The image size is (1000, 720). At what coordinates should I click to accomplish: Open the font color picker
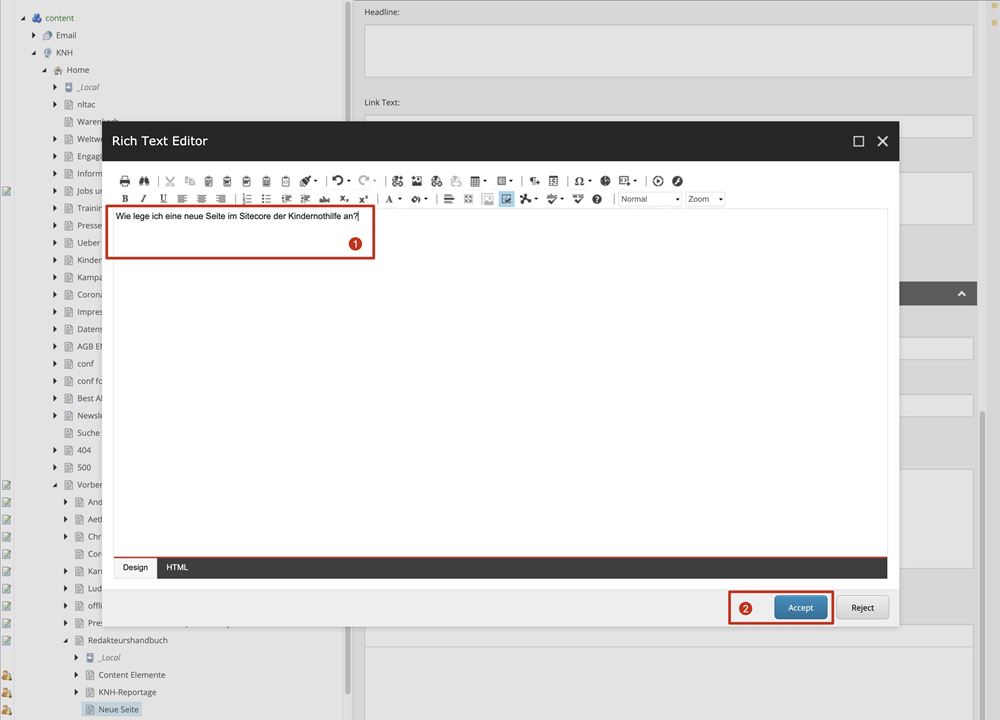(x=390, y=199)
